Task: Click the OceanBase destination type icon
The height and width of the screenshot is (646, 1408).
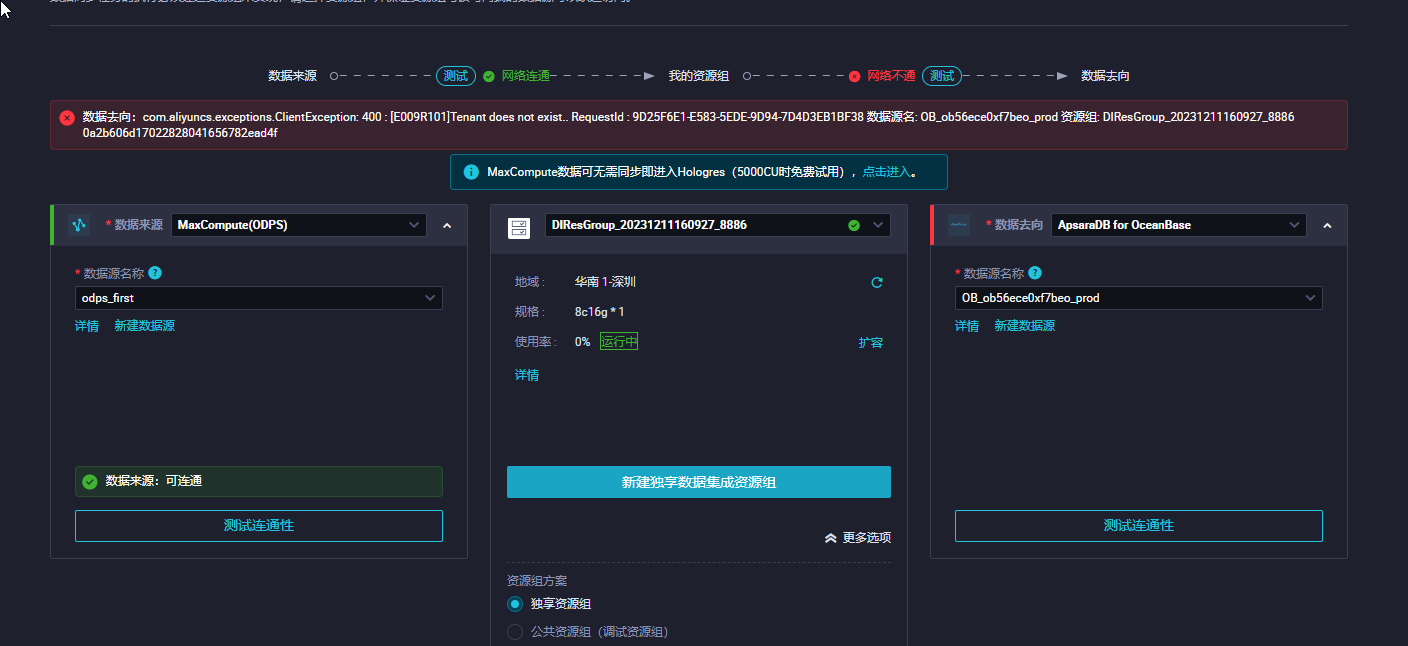Action: point(959,225)
